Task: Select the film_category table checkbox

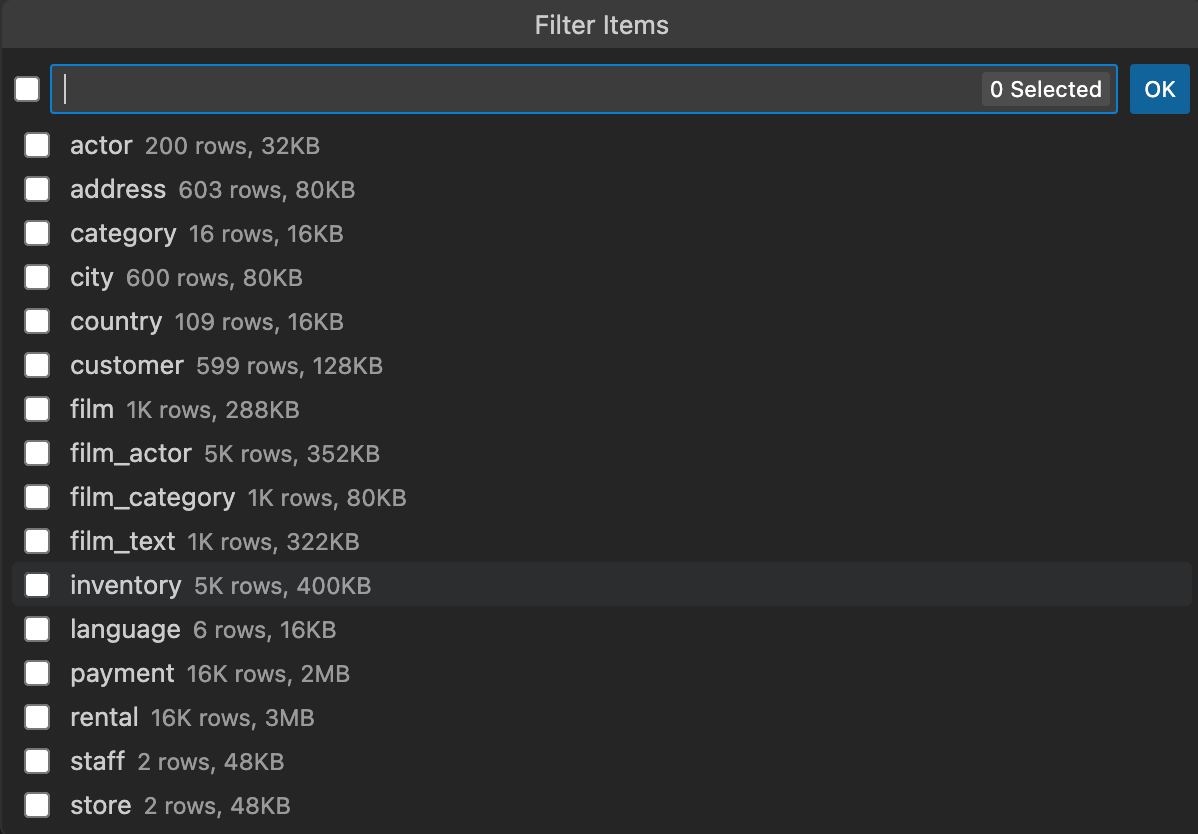Action: pyautogui.click(x=37, y=497)
